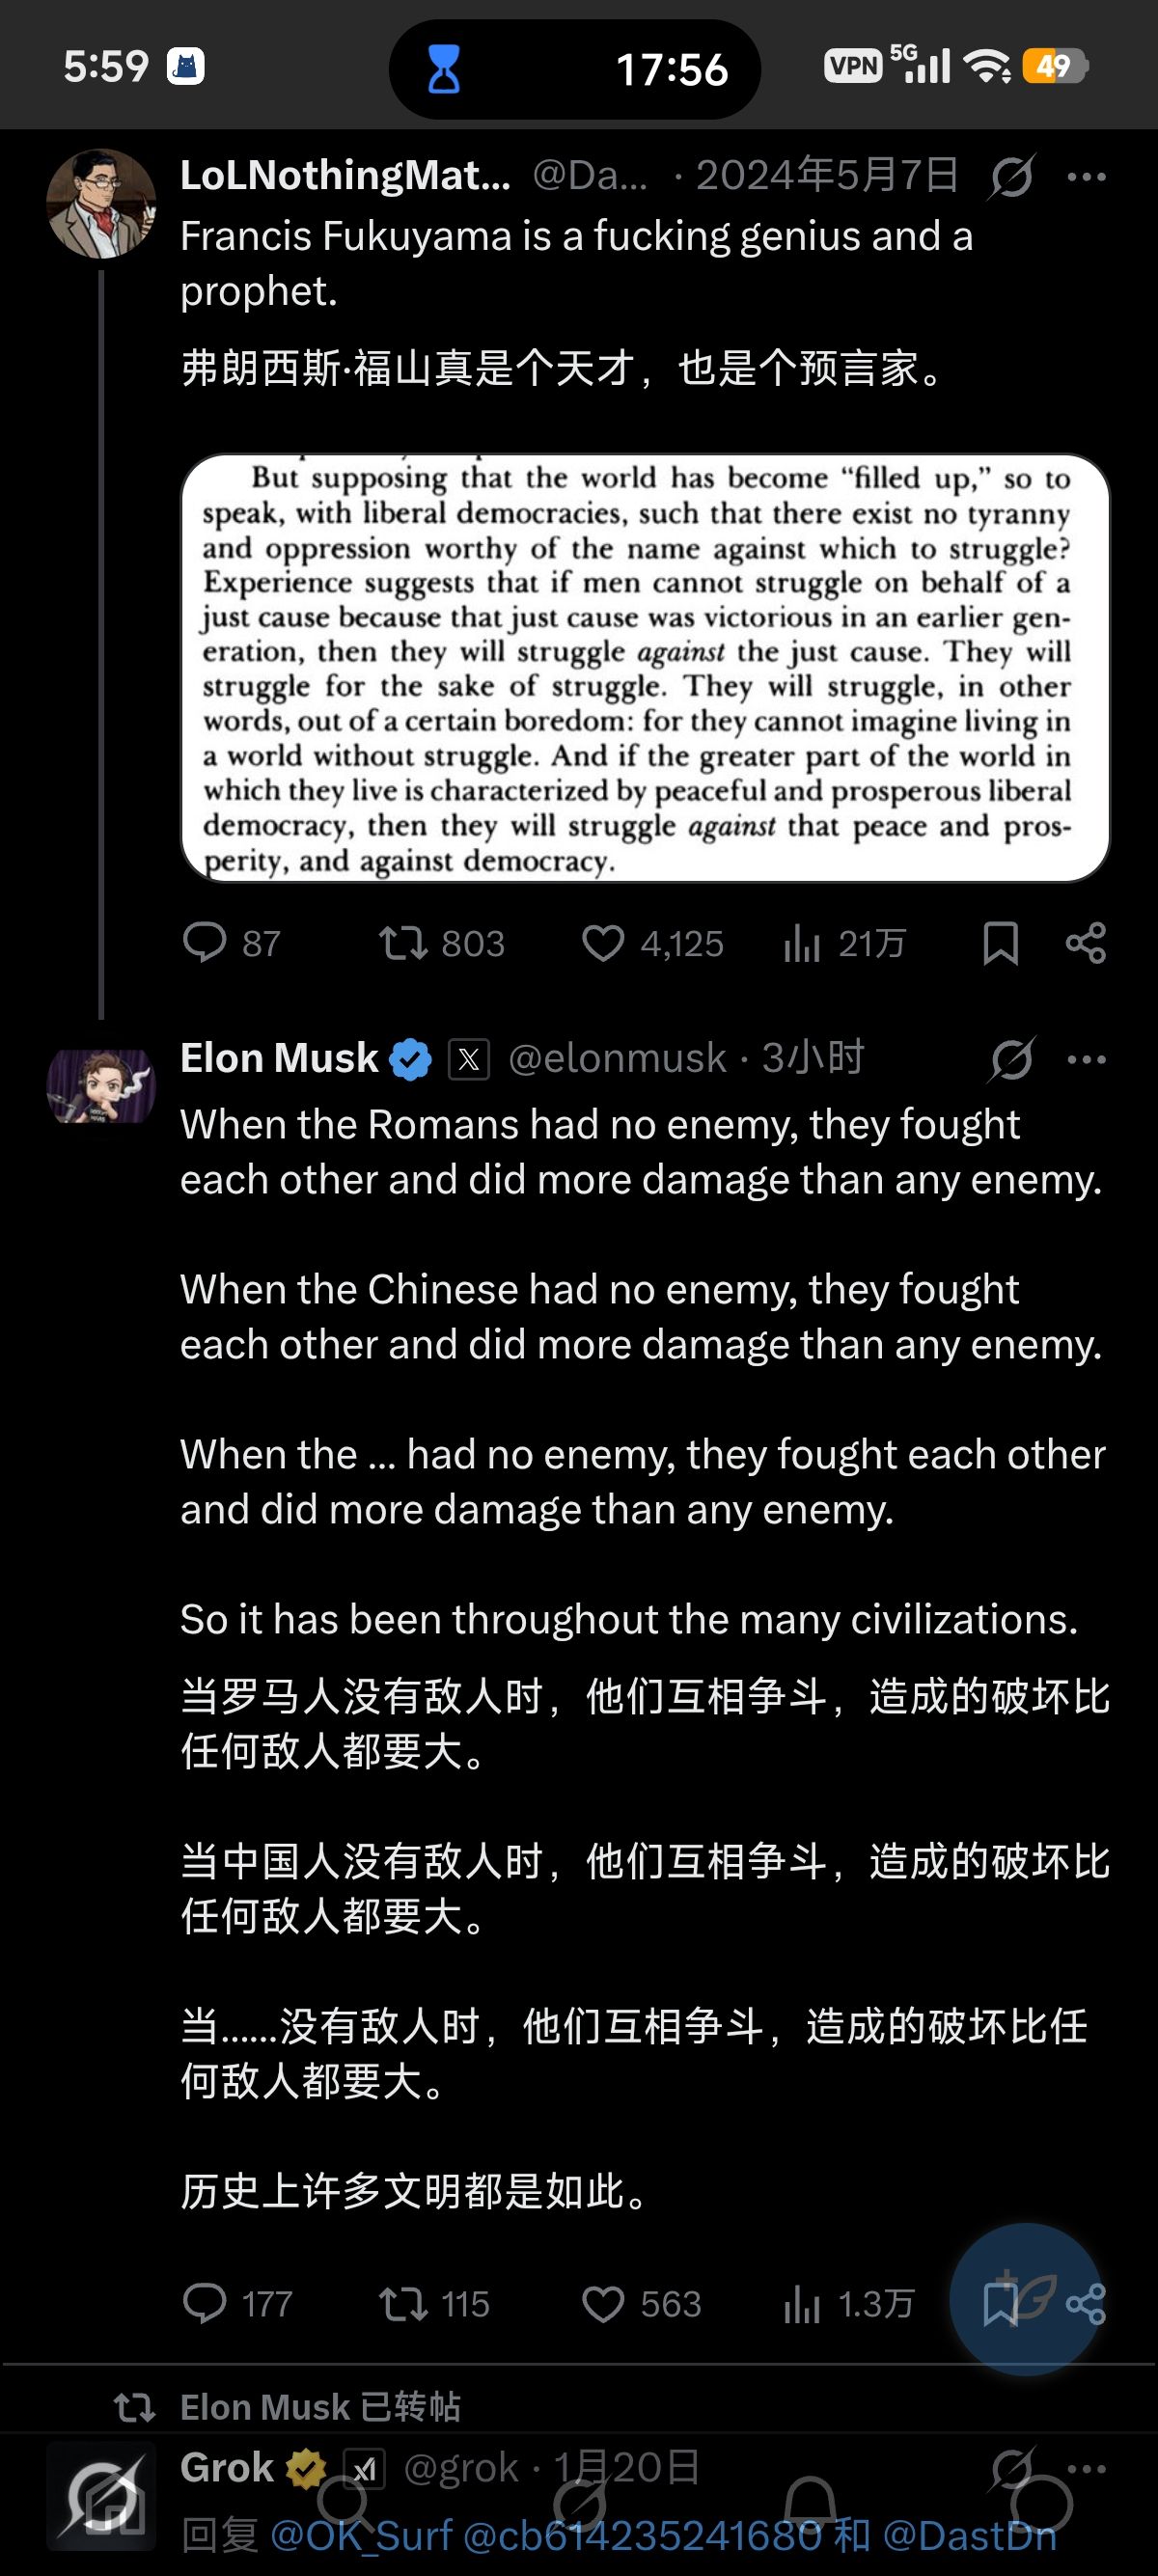Screen dimensions: 1158x2576
Task: Like Elon Musk's Romans post
Action: point(603,2304)
